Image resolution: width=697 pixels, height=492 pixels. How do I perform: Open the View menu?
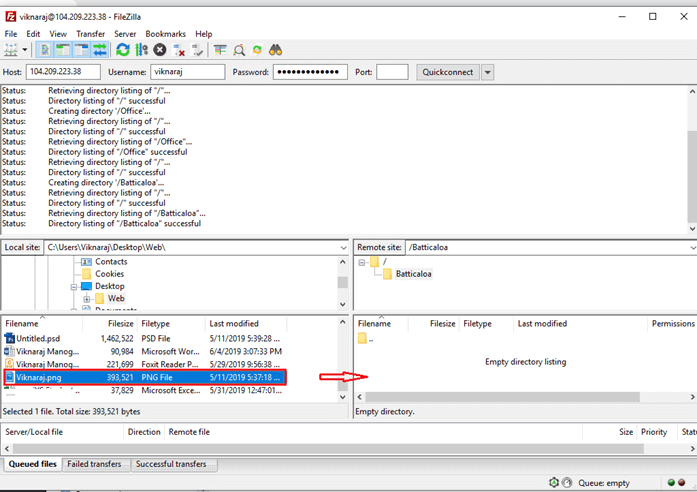(58, 34)
